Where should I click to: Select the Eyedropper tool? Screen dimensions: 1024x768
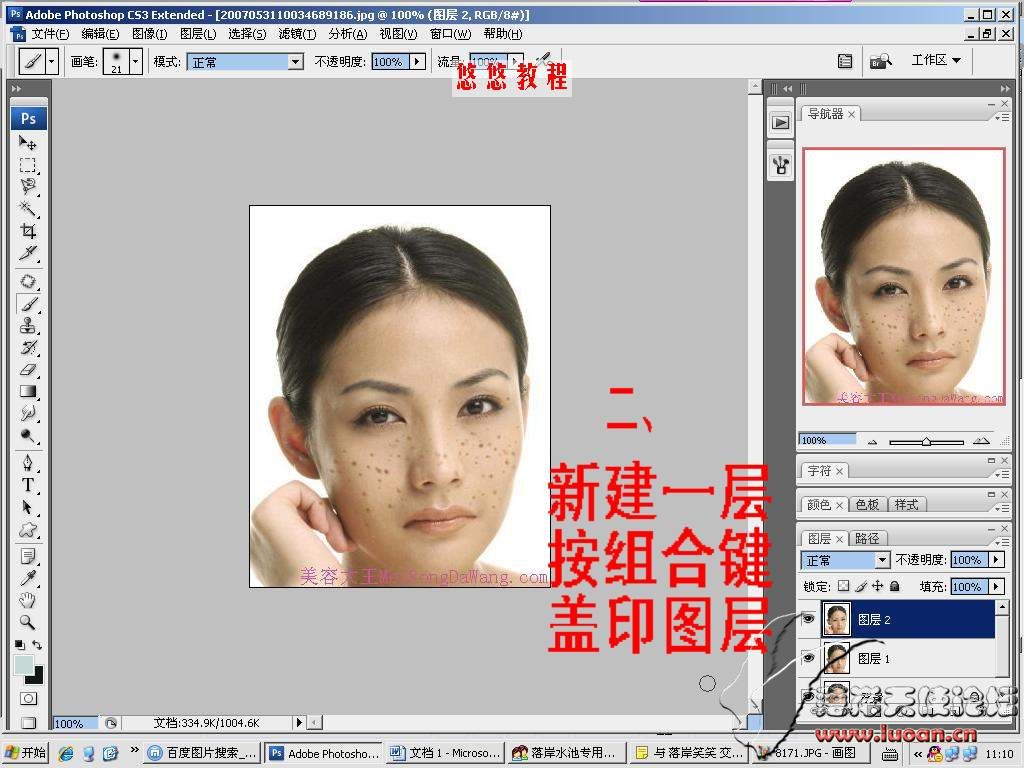(27, 579)
